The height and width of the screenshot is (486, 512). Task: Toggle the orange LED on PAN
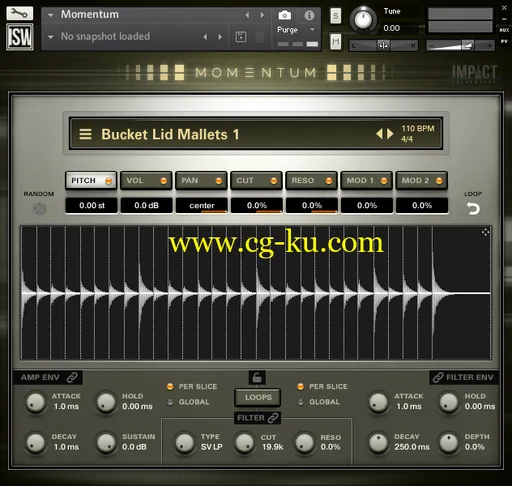(219, 181)
